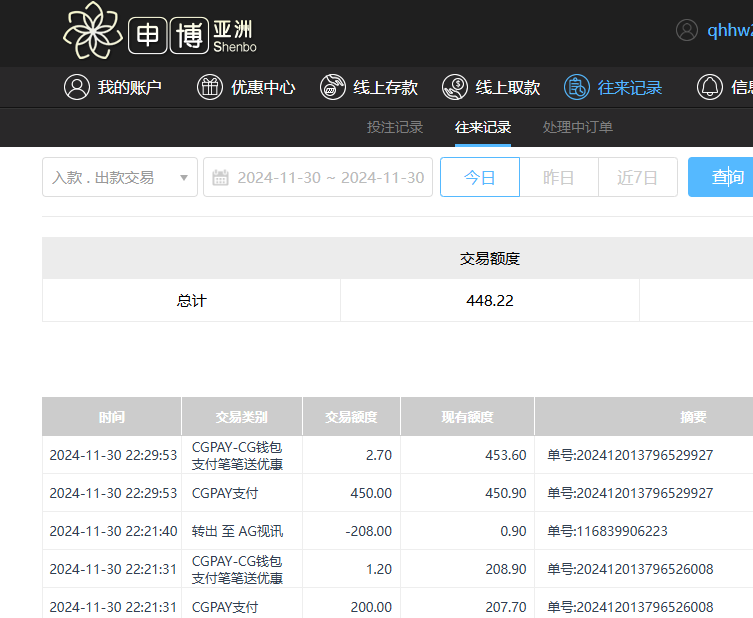Click the 我的账户 person icon

(x=77, y=87)
